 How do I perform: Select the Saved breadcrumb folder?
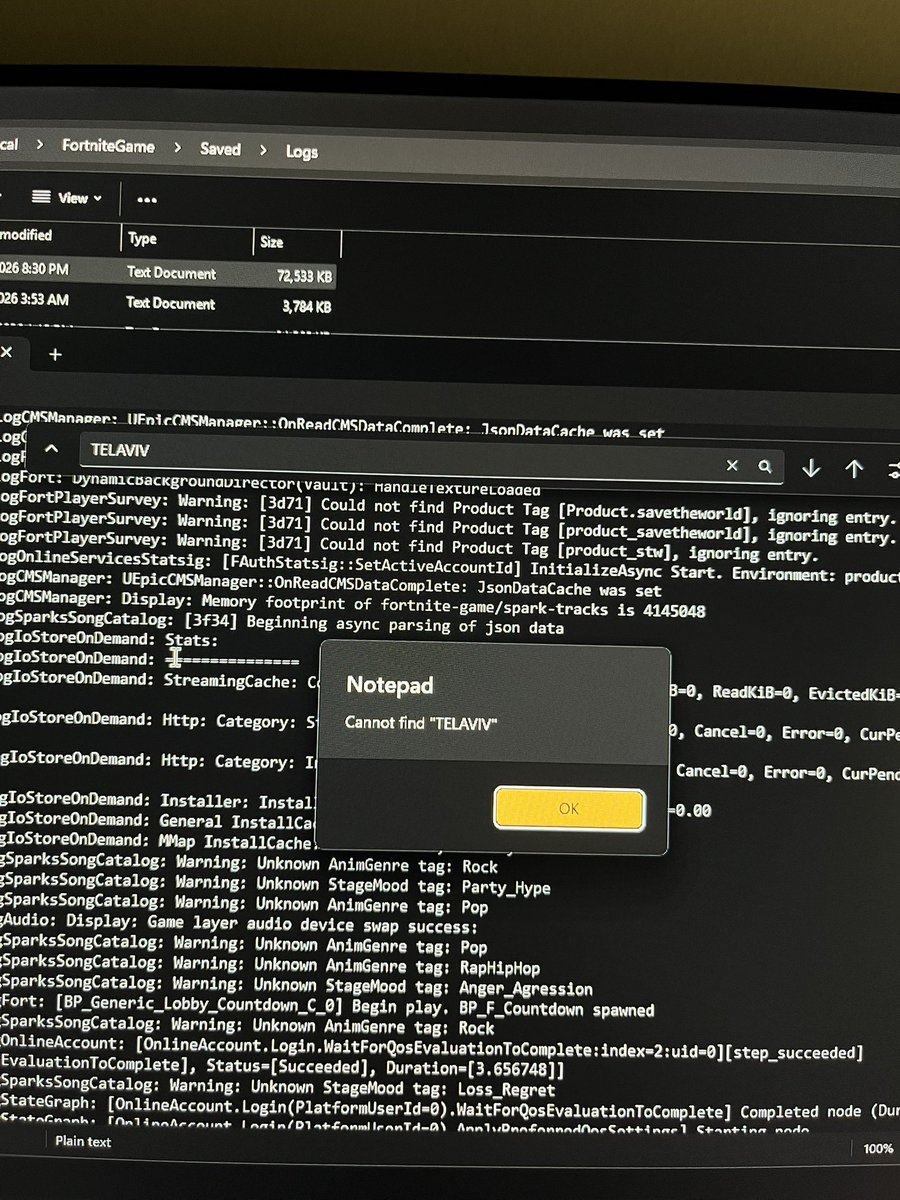coord(220,149)
